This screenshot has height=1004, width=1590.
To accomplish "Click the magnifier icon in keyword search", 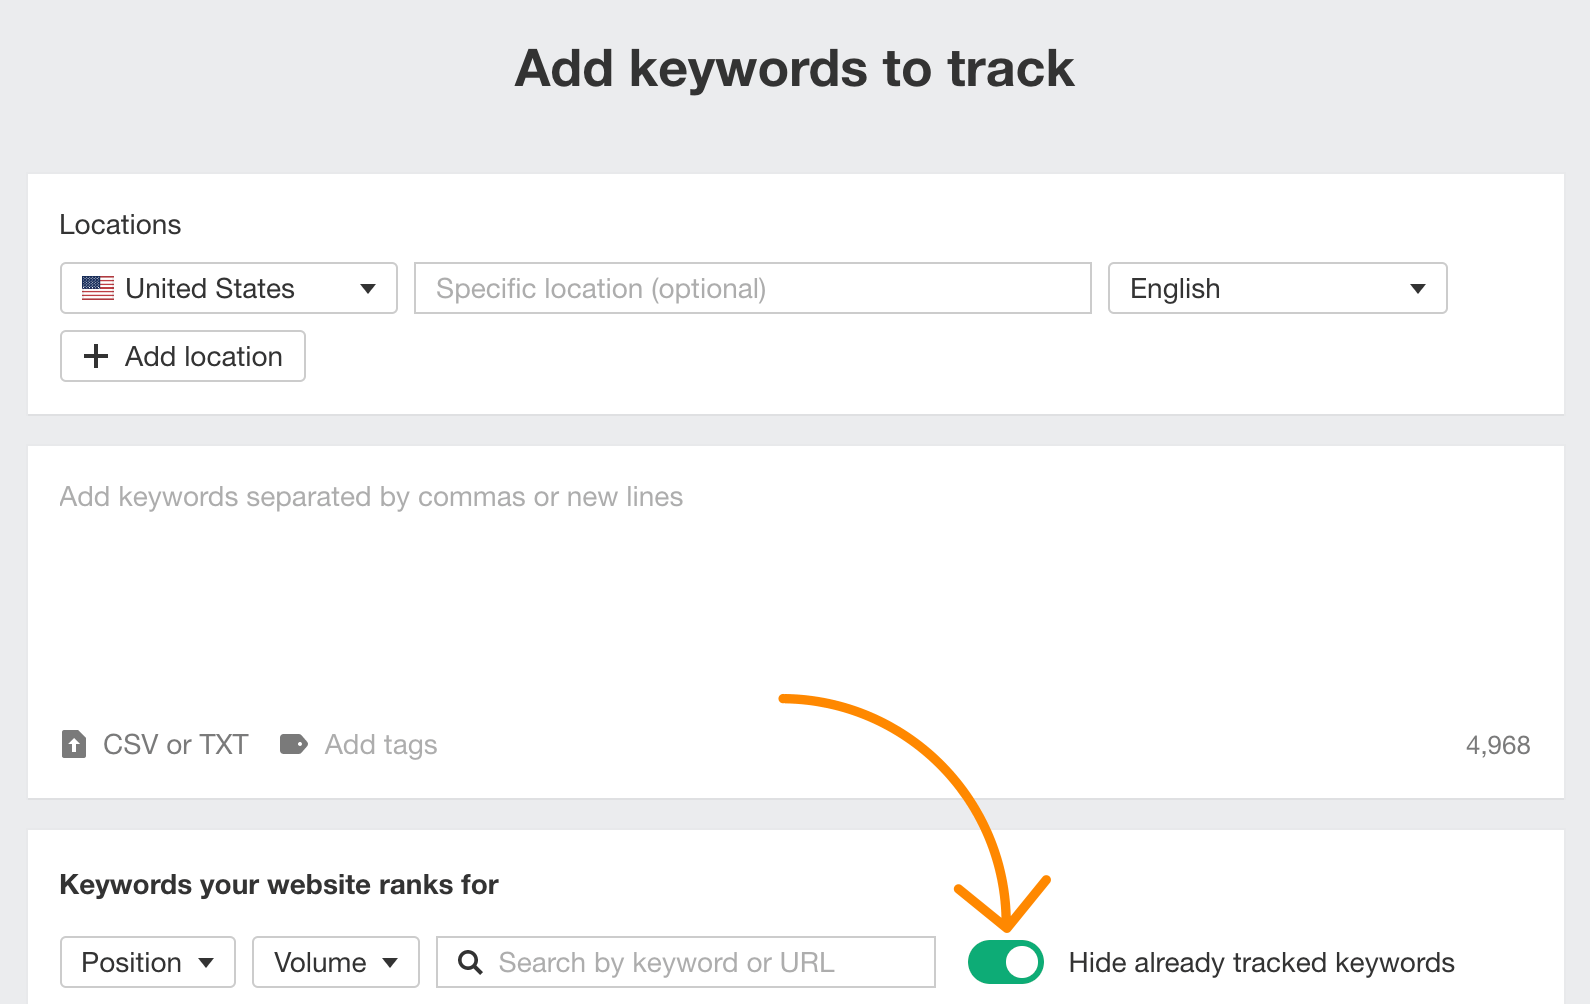I will click(470, 962).
